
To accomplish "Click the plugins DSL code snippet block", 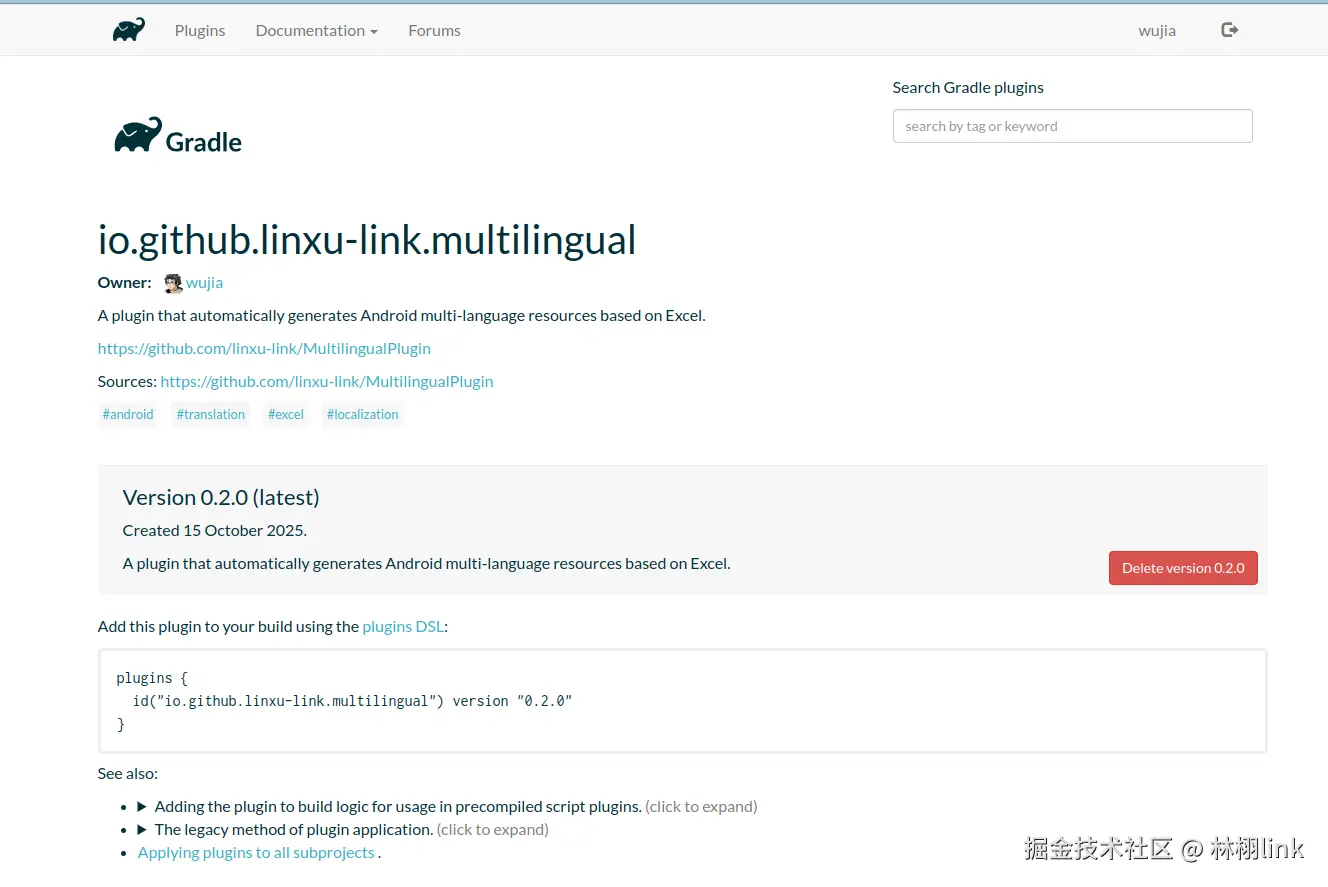I will [x=682, y=701].
